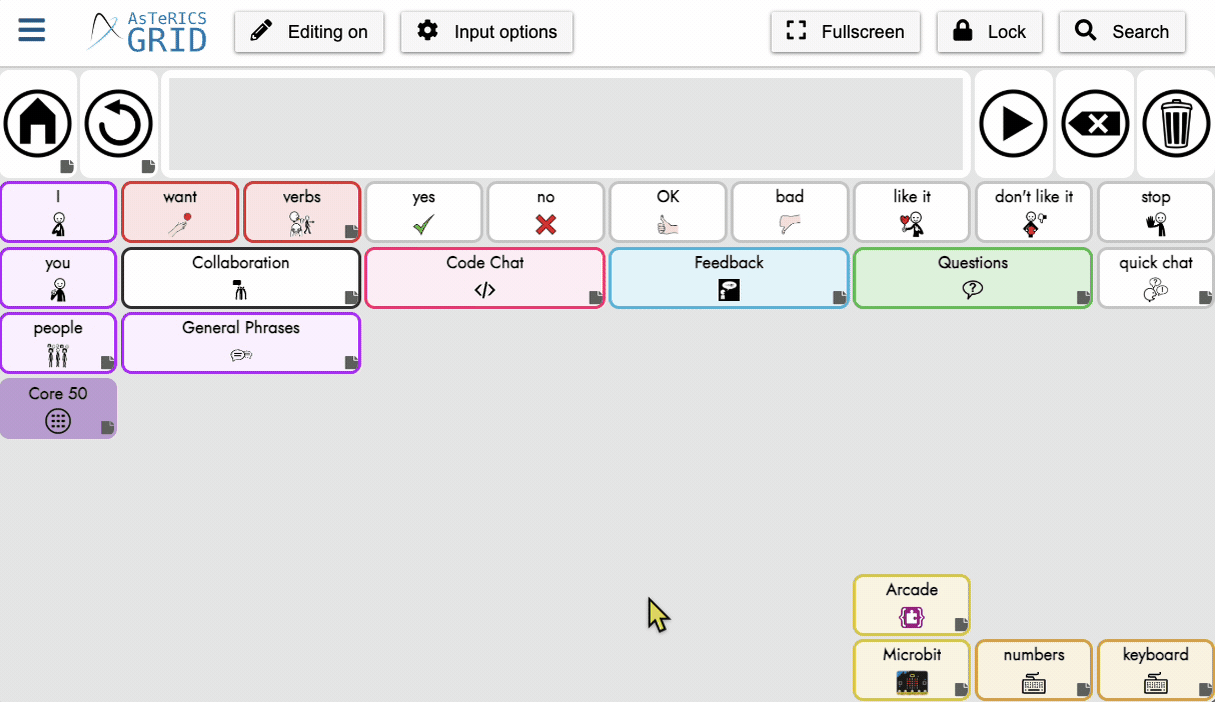Viewport: 1215px width, 702px height.
Task: Open the Search button
Action: [1122, 32]
